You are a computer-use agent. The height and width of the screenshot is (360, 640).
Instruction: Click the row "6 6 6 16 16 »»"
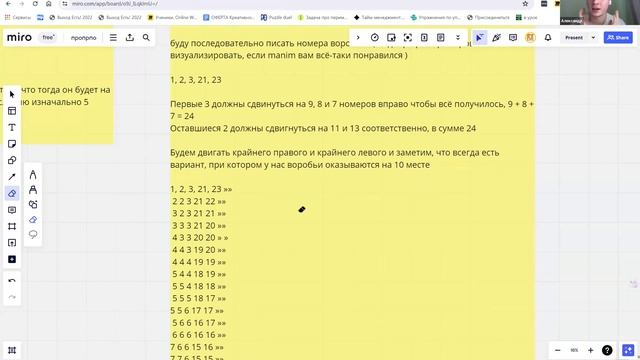[x=199, y=335]
